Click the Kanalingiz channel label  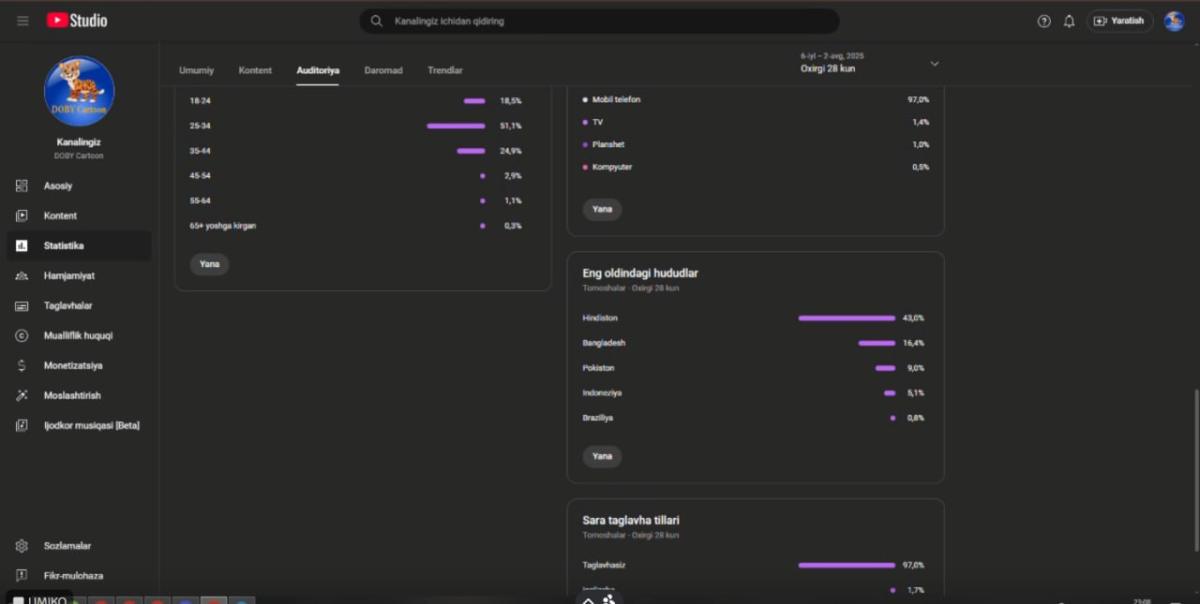click(79, 143)
